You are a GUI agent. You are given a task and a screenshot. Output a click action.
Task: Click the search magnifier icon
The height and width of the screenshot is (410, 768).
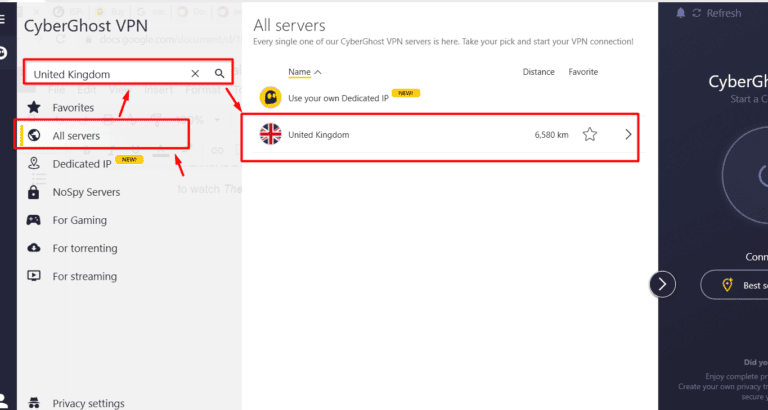[x=219, y=74]
